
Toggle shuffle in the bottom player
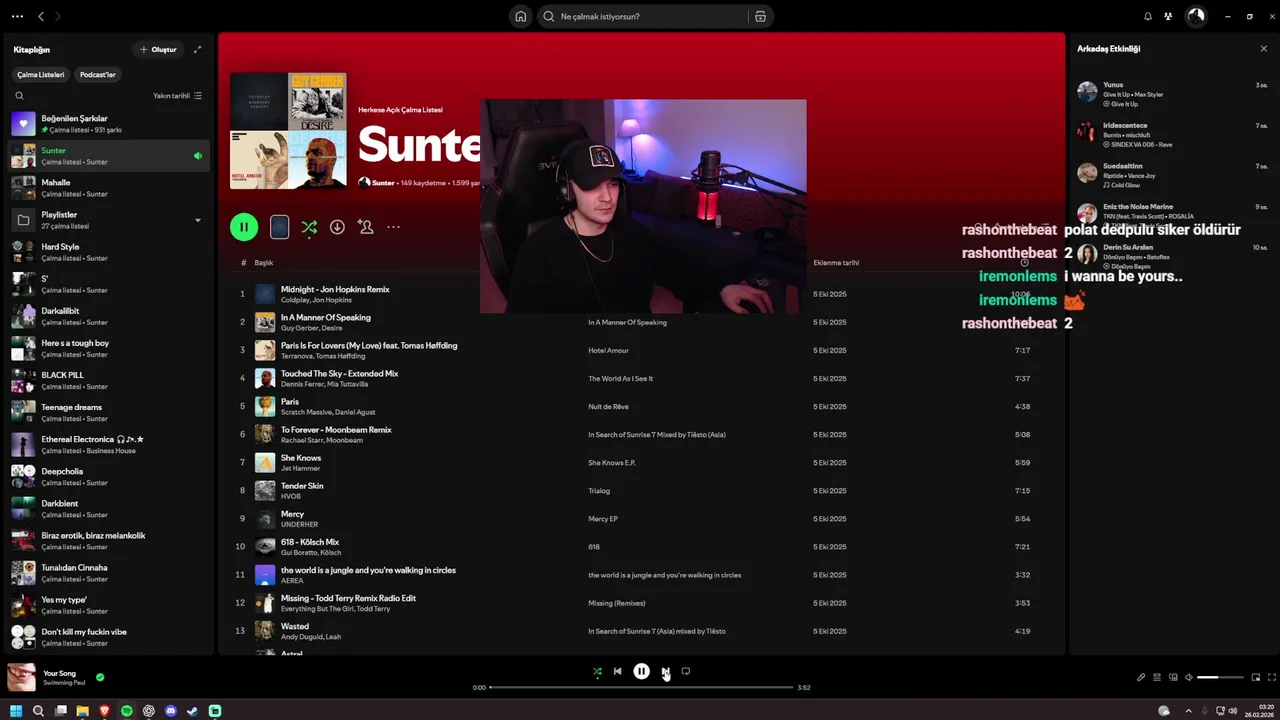(597, 672)
